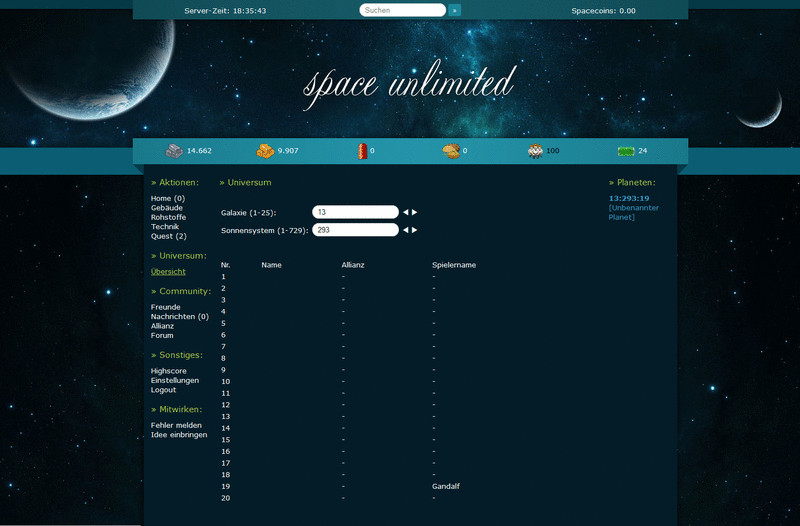Click the Aktionen sidebar heading
Viewport: 800px width, 526px height.
(175, 183)
